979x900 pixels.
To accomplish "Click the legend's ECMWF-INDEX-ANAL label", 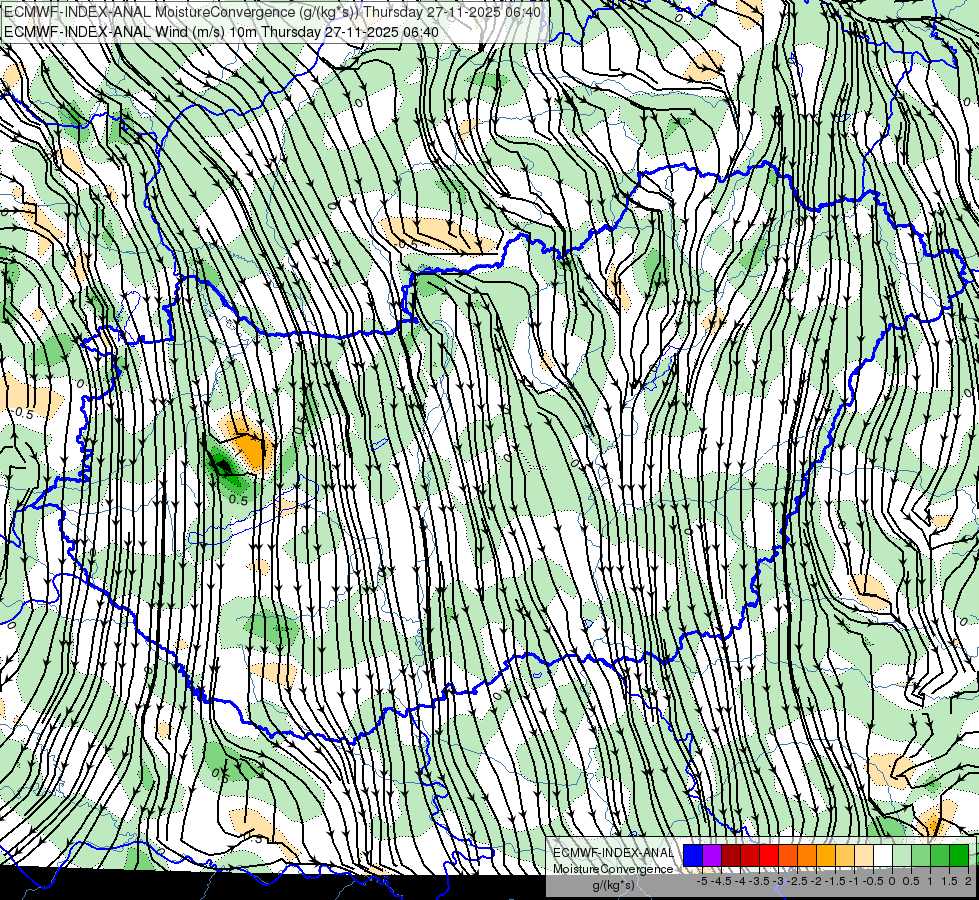I will [x=613, y=853].
